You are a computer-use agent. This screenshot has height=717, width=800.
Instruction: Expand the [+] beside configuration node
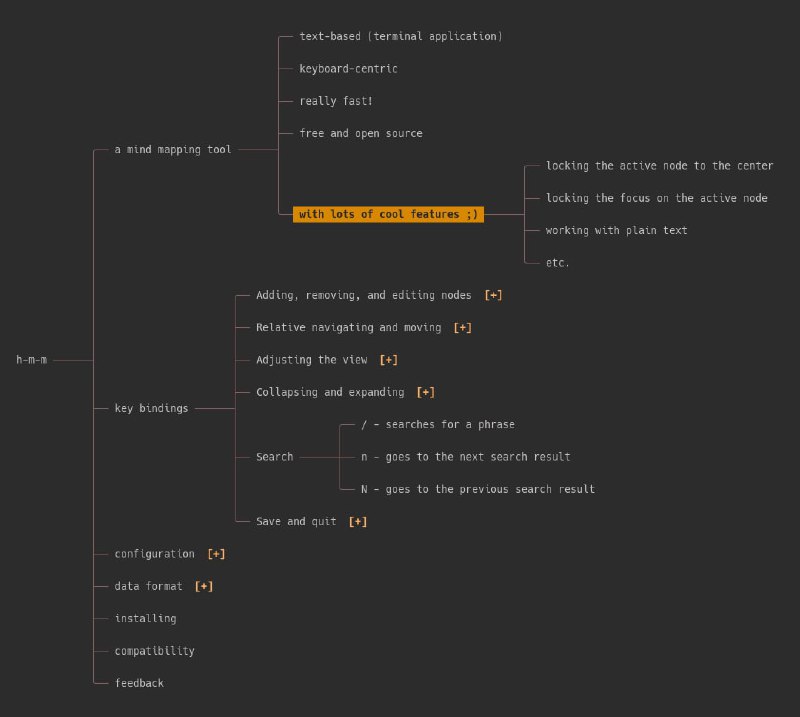[216, 553]
